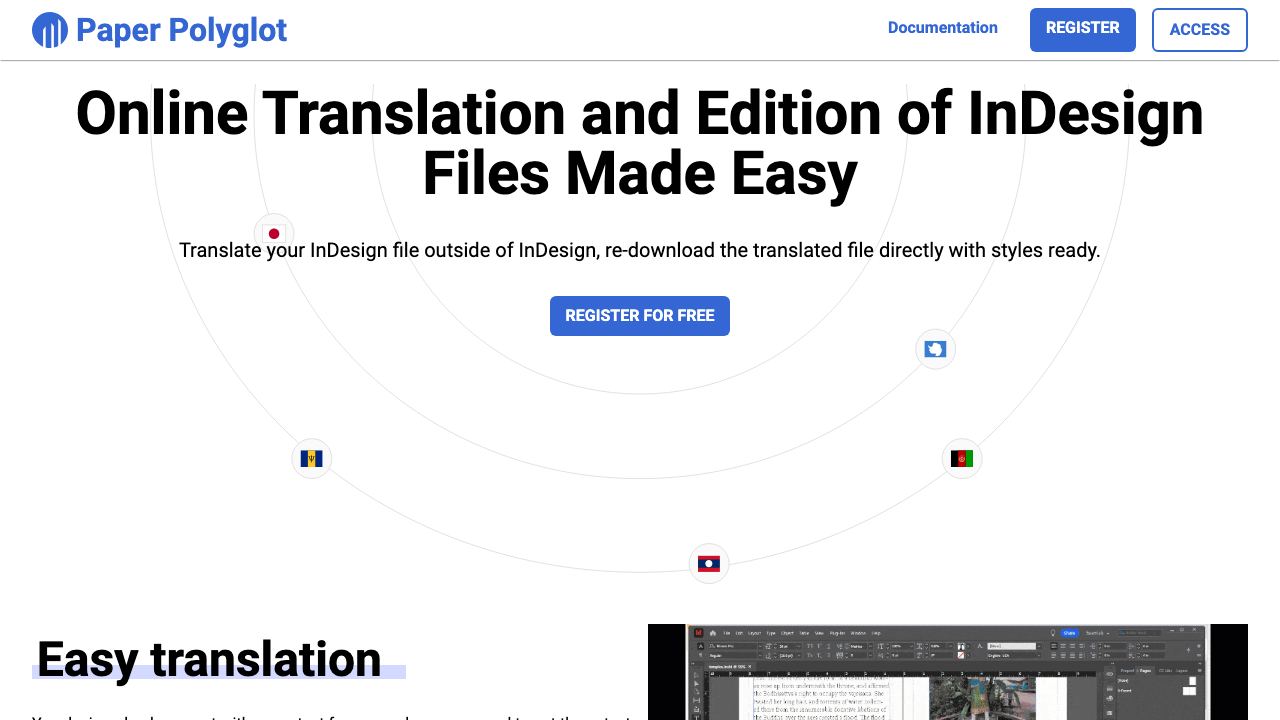Click the REGISTER button in header
1280x720 pixels.
coord(1083,29)
